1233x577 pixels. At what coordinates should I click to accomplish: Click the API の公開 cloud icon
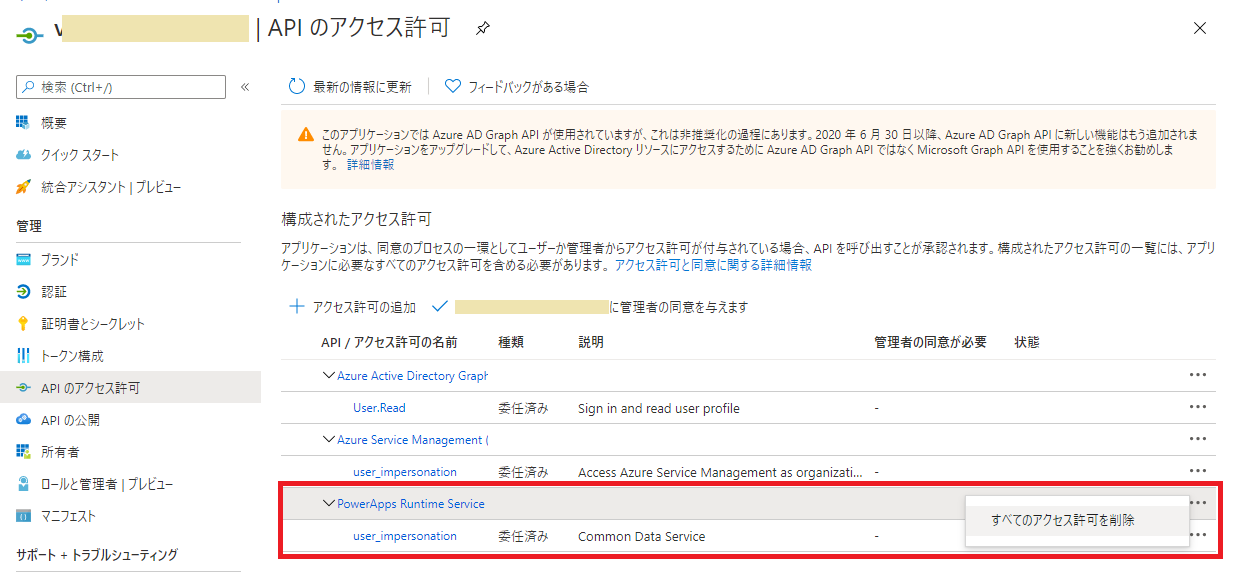pos(23,420)
